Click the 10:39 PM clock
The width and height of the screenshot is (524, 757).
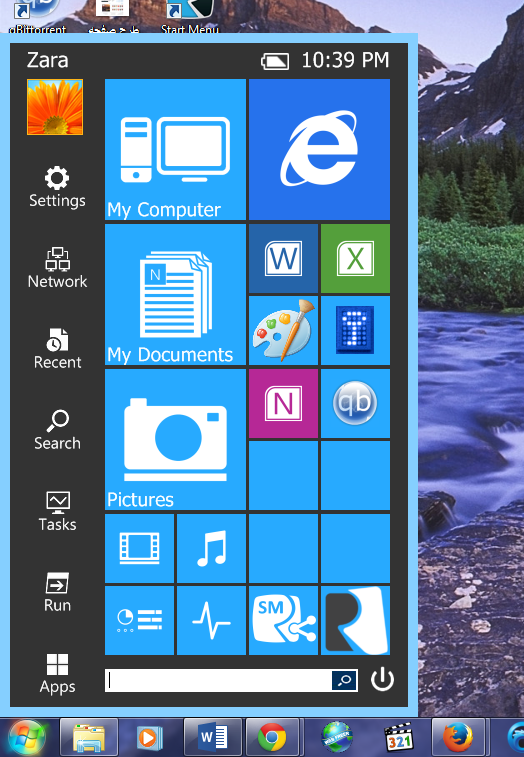coord(345,60)
